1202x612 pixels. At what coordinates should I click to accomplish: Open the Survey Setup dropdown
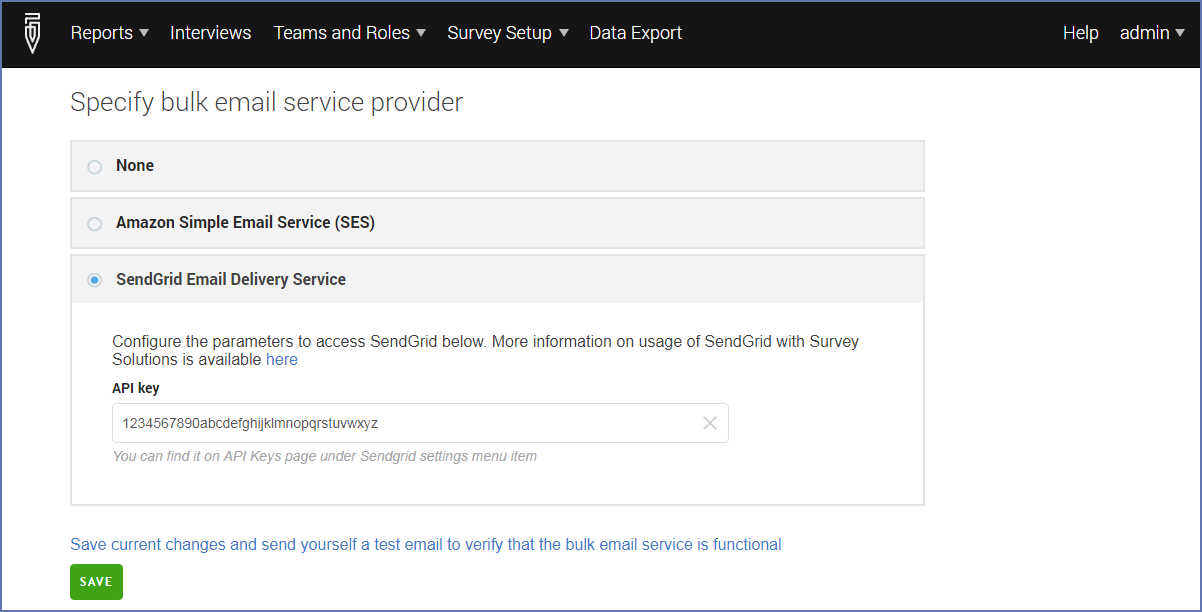(x=508, y=33)
